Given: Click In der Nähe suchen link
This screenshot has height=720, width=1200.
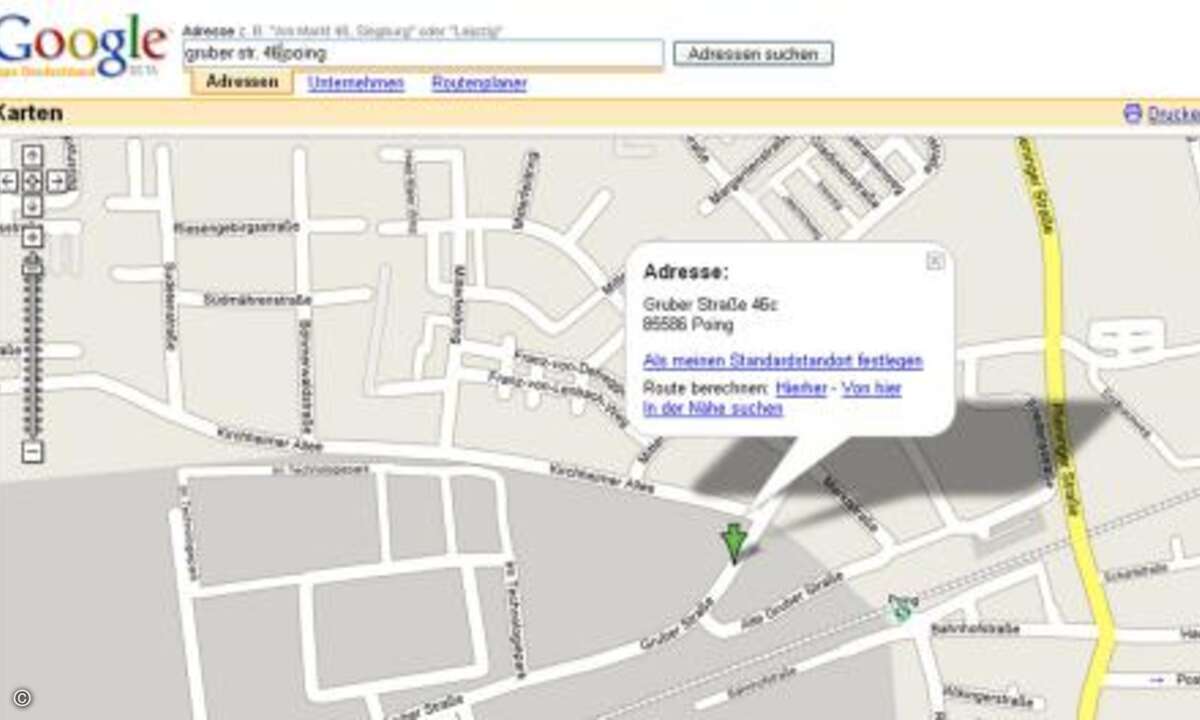Looking at the screenshot, I should (x=713, y=408).
